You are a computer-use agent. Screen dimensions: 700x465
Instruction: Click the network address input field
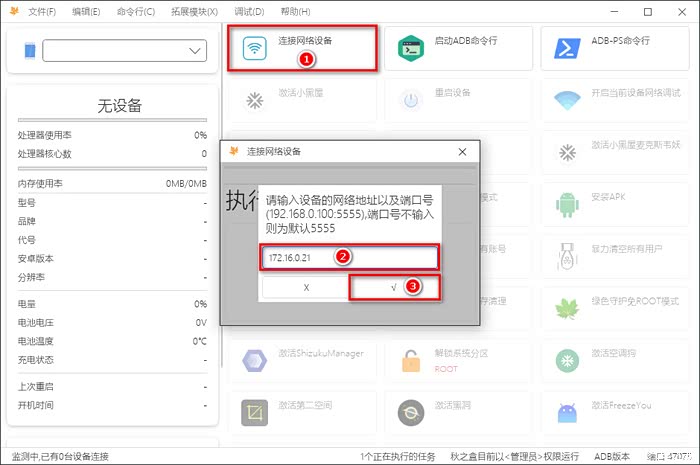point(350,257)
